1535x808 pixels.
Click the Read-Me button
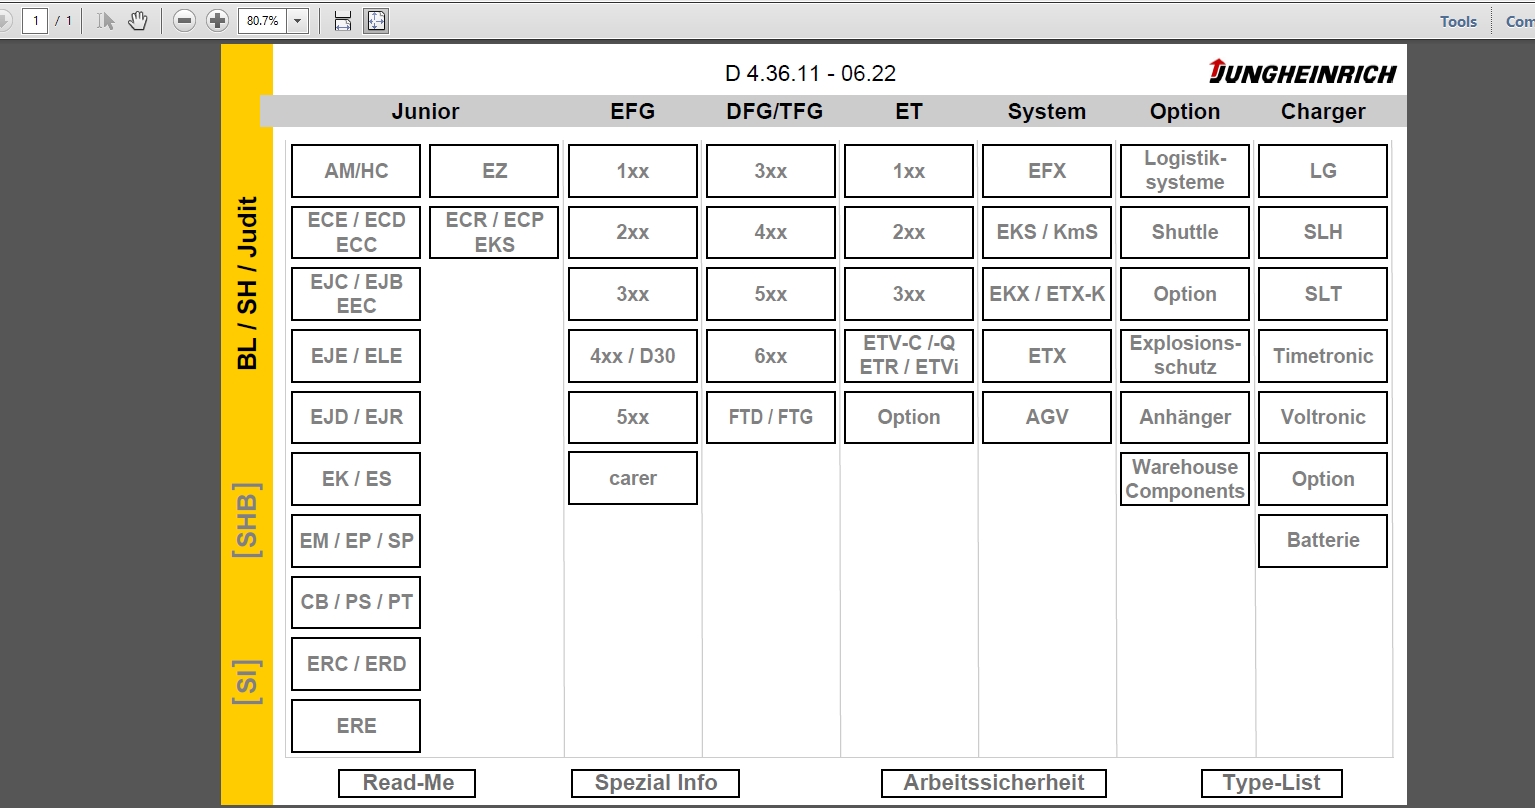coord(408,783)
